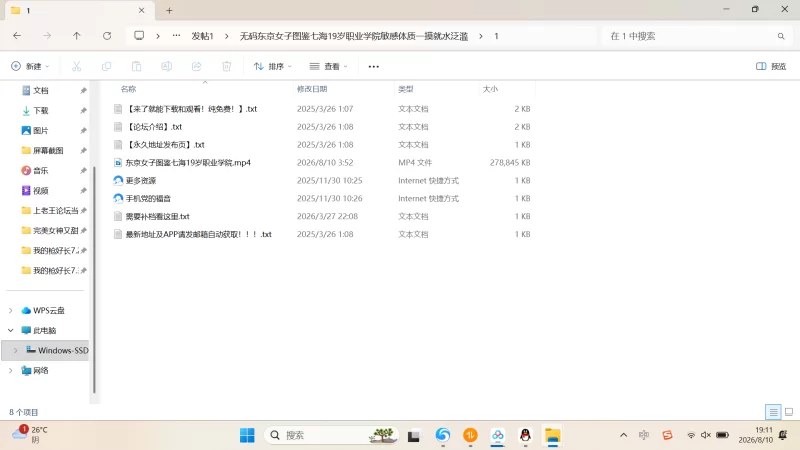
Task: Open 音乐 in the sidebar
Action: pyautogui.click(x=40, y=170)
